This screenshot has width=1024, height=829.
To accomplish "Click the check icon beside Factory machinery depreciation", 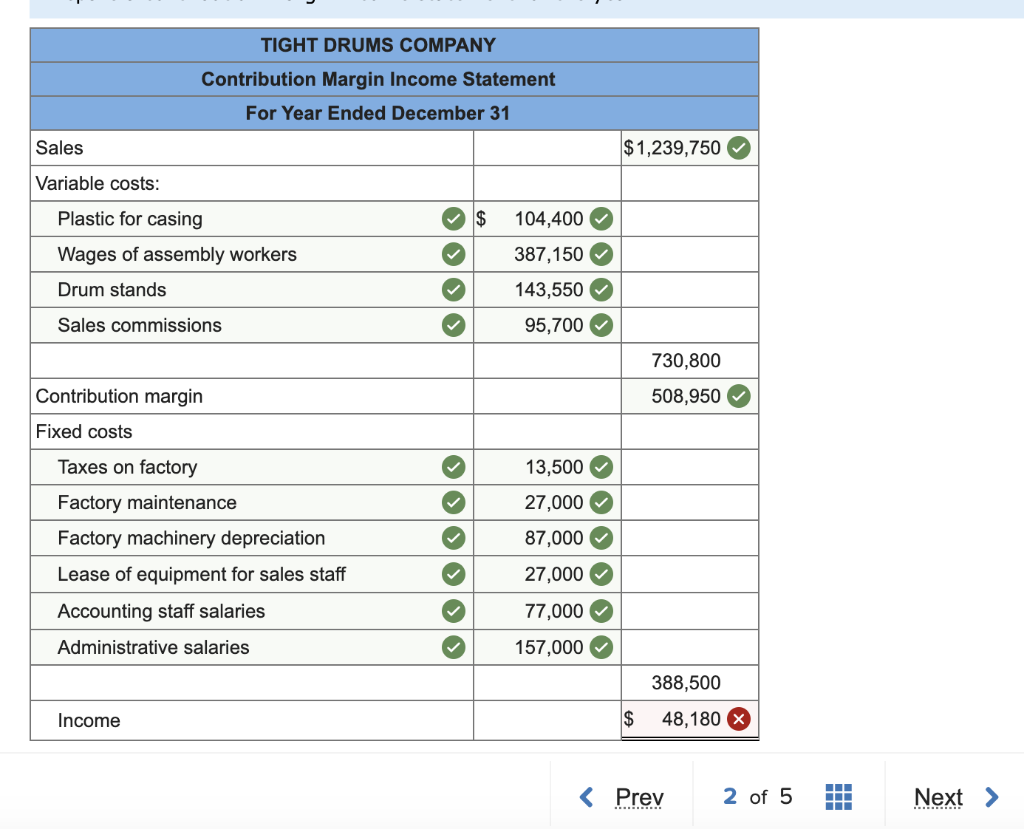I will [x=453, y=538].
